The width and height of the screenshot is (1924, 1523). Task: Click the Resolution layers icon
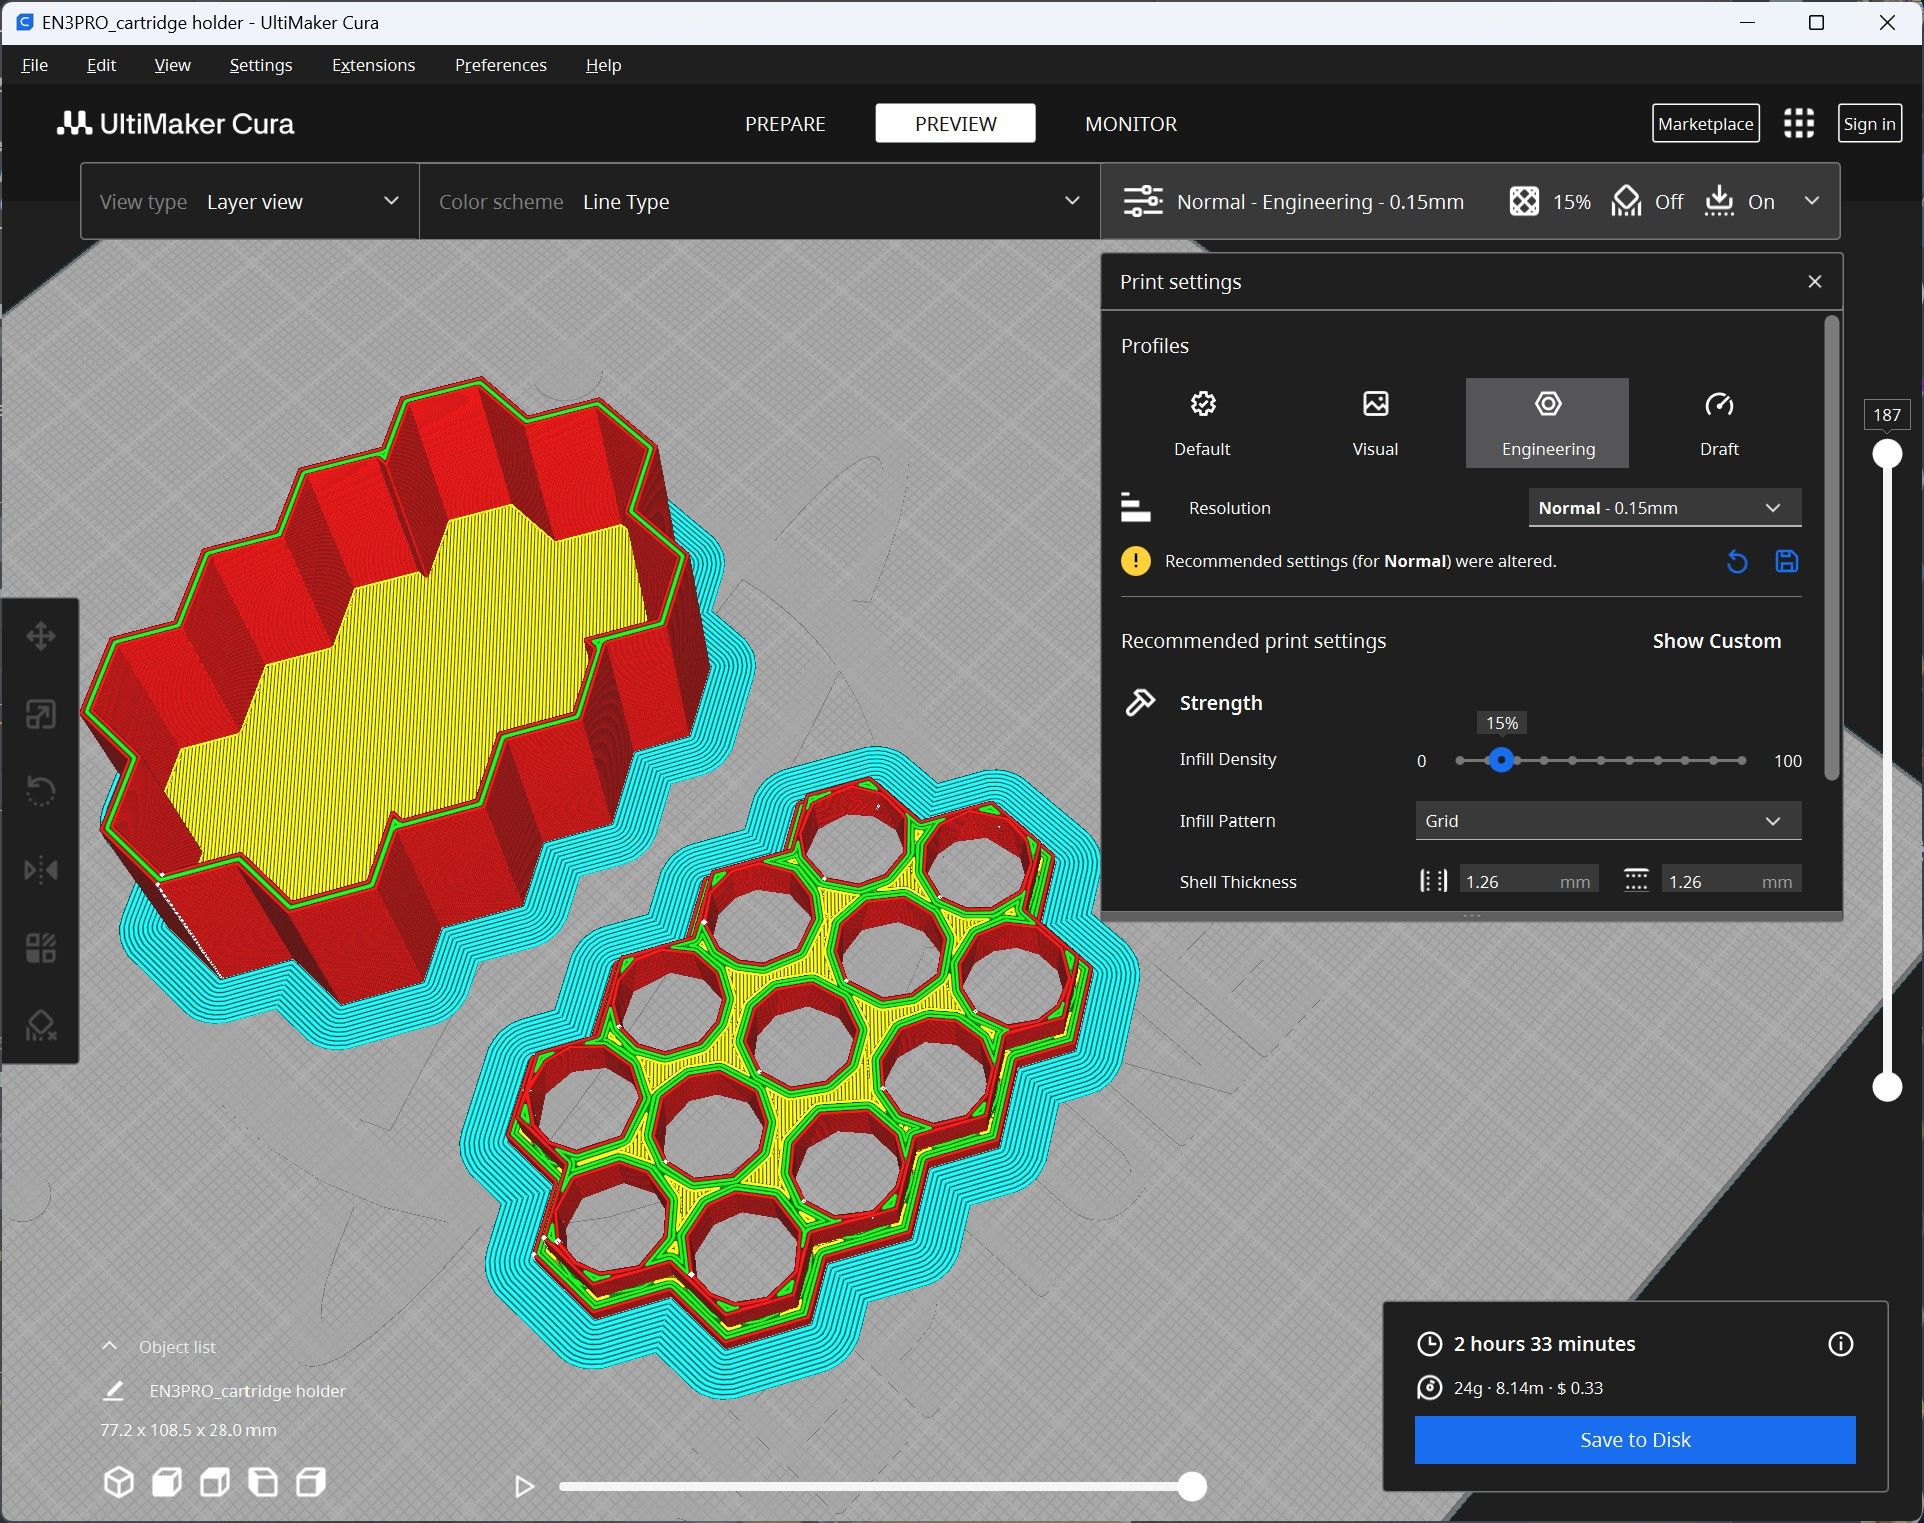click(x=1135, y=507)
